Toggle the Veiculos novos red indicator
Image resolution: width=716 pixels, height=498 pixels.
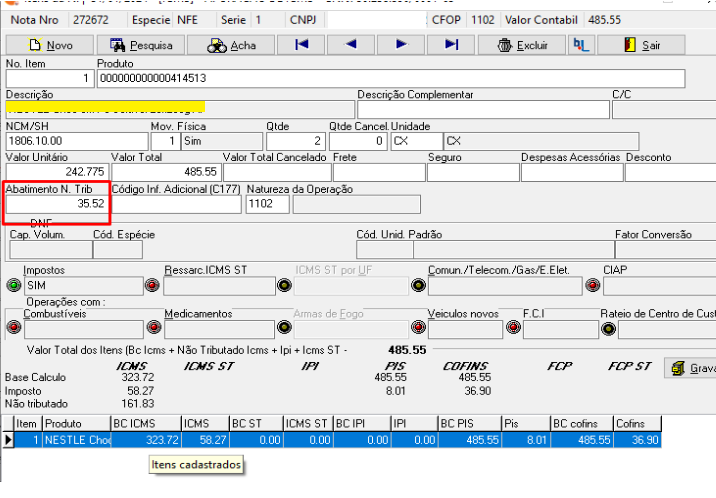[418, 327]
